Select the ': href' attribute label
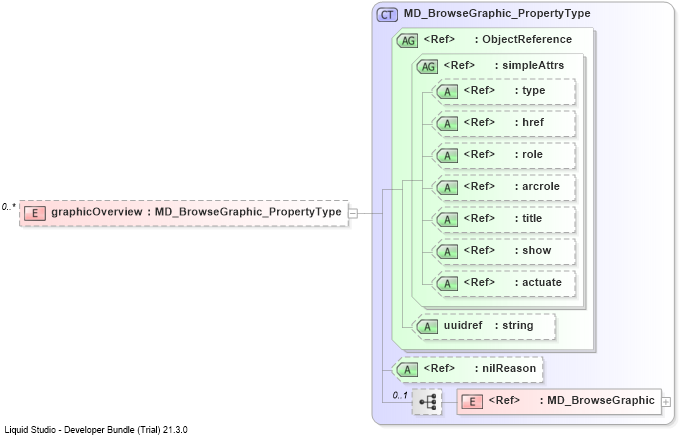The width and height of the screenshot is (679, 435). (x=529, y=122)
